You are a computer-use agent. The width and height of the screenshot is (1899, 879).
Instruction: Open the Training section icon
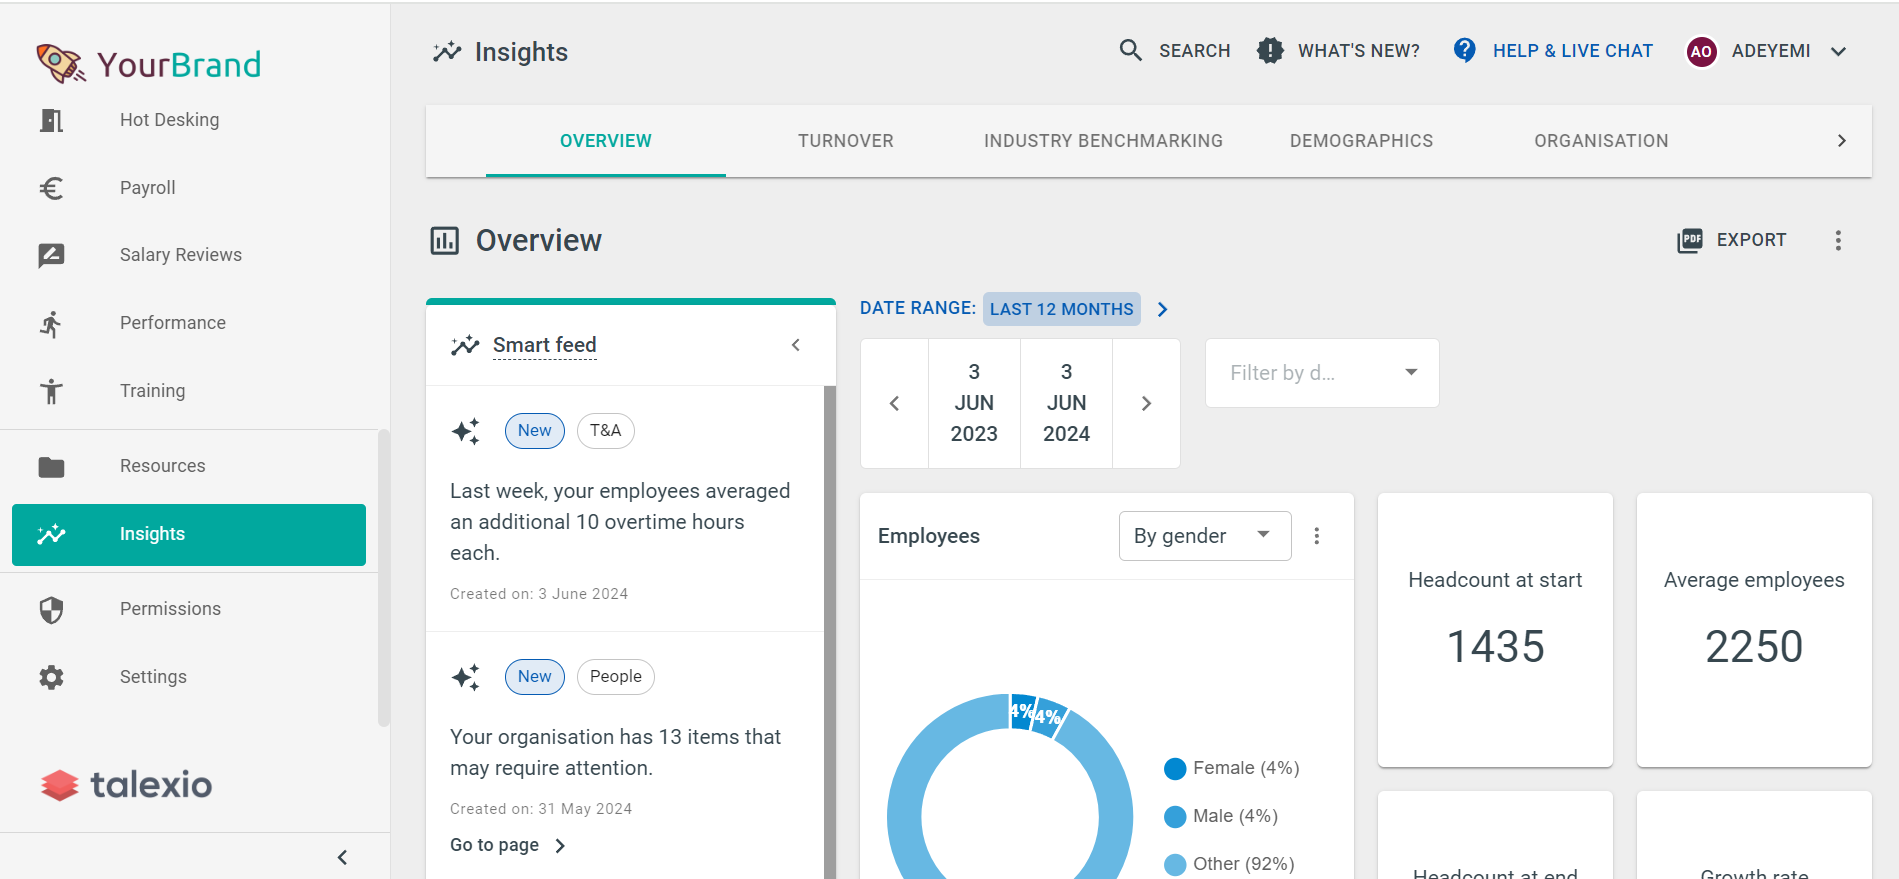click(x=51, y=391)
